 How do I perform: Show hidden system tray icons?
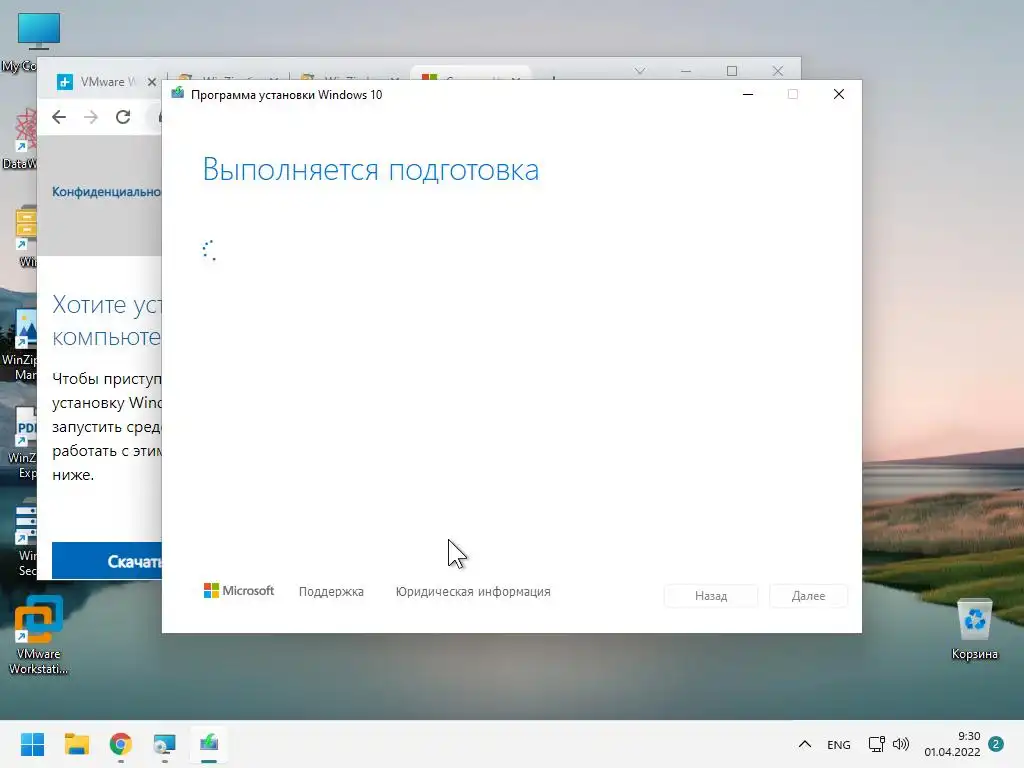(x=805, y=744)
